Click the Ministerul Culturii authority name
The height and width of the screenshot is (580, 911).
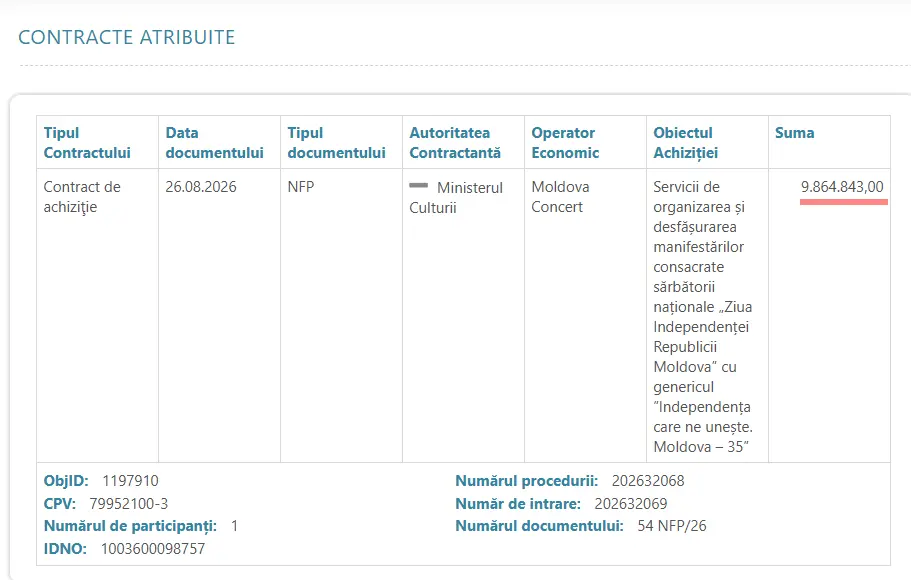456,198
